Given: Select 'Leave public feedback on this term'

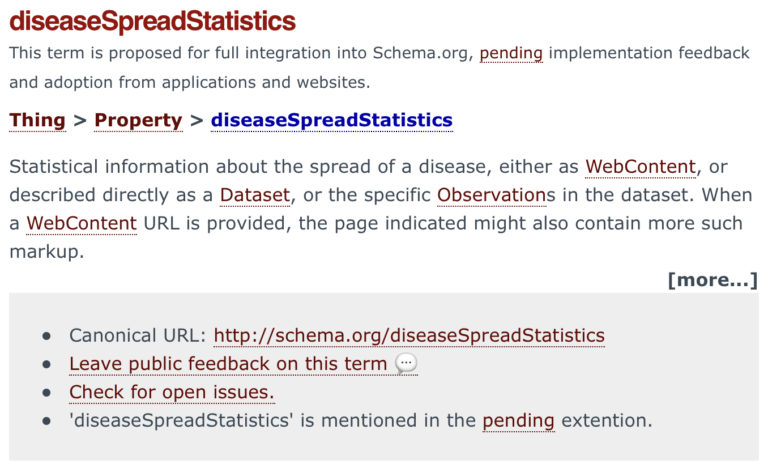Looking at the screenshot, I should 228,364.
